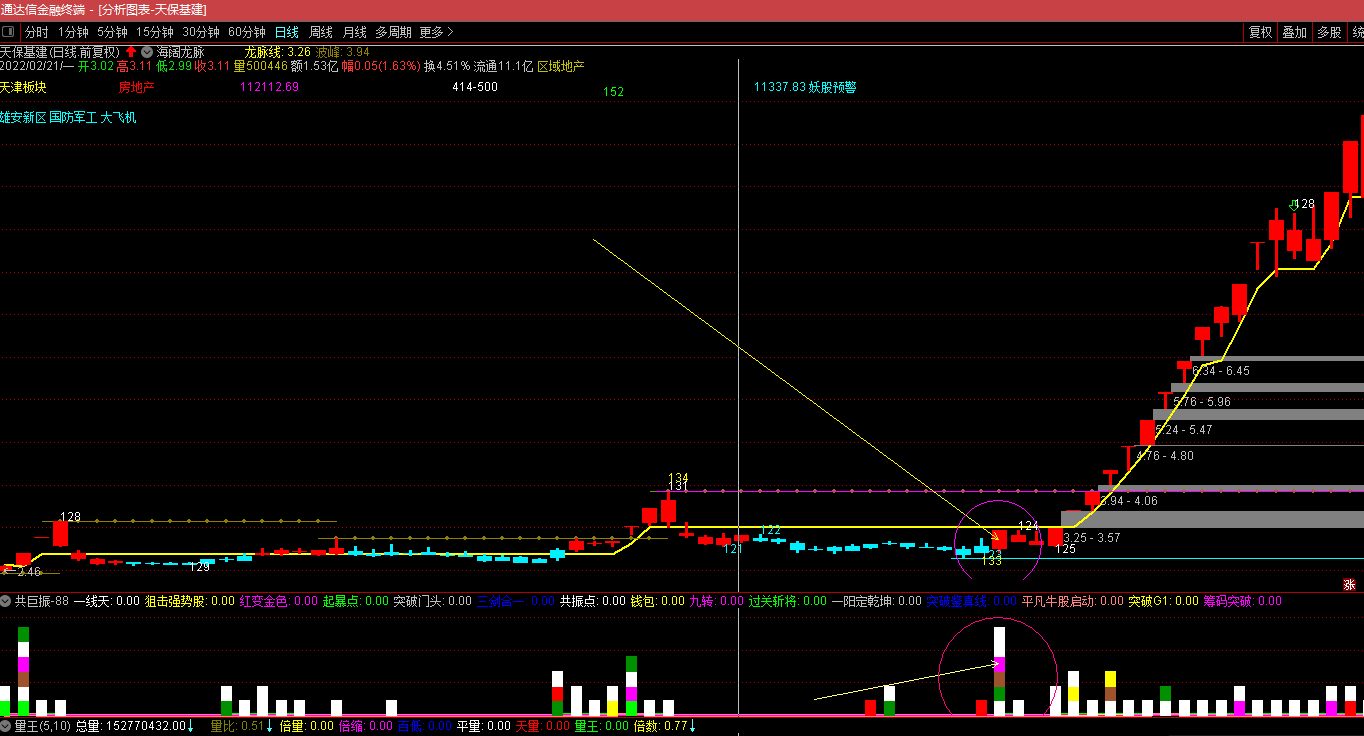The image size is (1364, 736).
Task: Click the 区域地产 sector link
Action: (561, 66)
